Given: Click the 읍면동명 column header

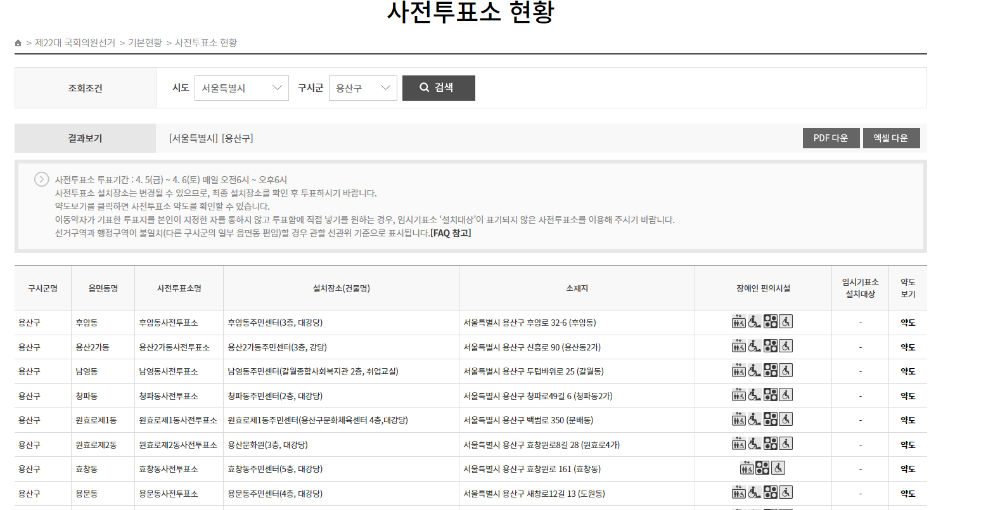Looking at the screenshot, I should tap(103, 288).
